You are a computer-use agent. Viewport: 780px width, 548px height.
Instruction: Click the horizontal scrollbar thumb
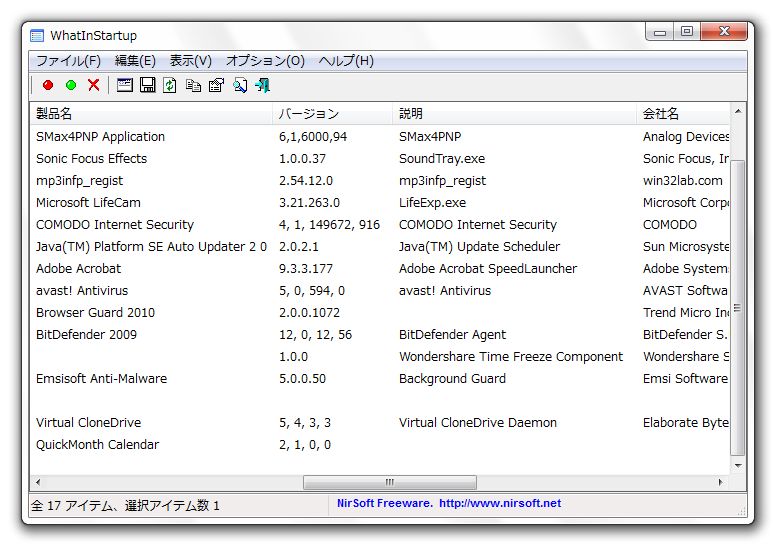[390, 482]
